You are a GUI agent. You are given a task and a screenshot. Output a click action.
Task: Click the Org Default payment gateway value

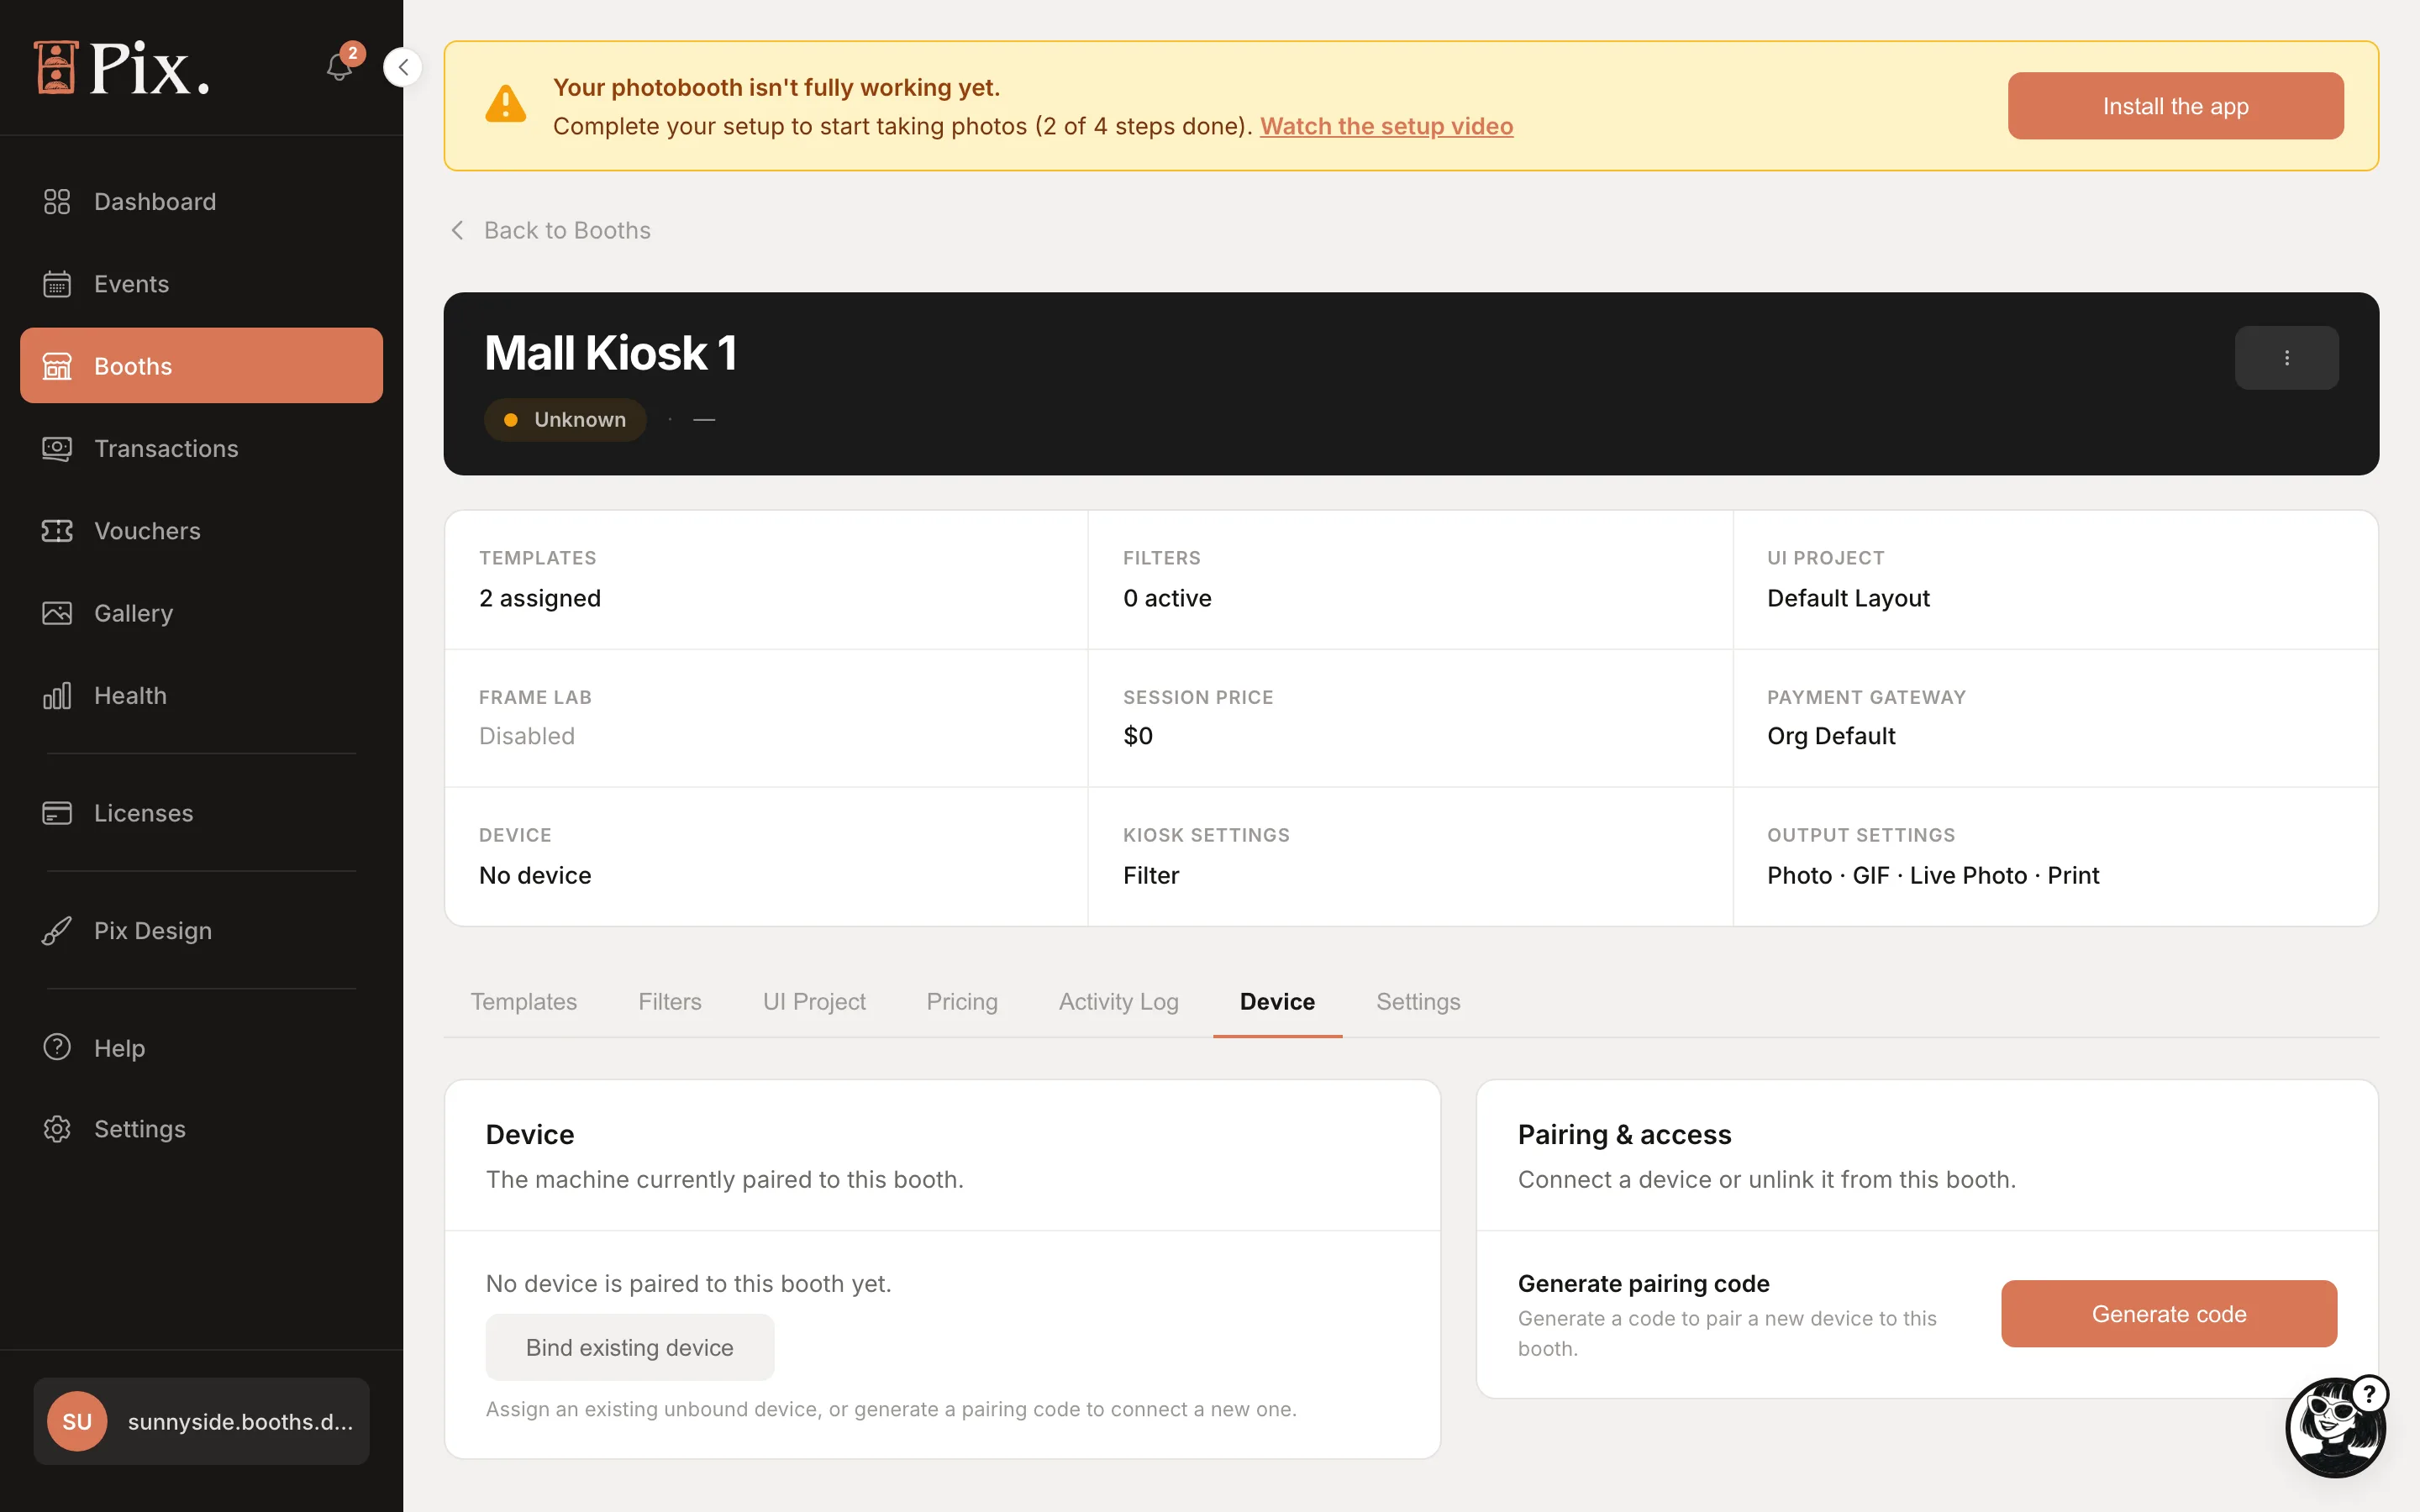tap(1831, 736)
